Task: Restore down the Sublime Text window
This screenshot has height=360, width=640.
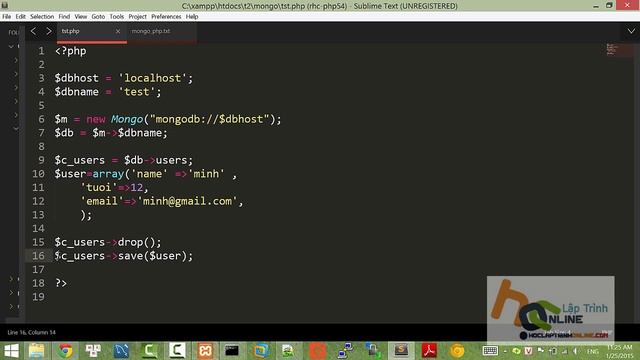Action: click(x=609, y=6)
